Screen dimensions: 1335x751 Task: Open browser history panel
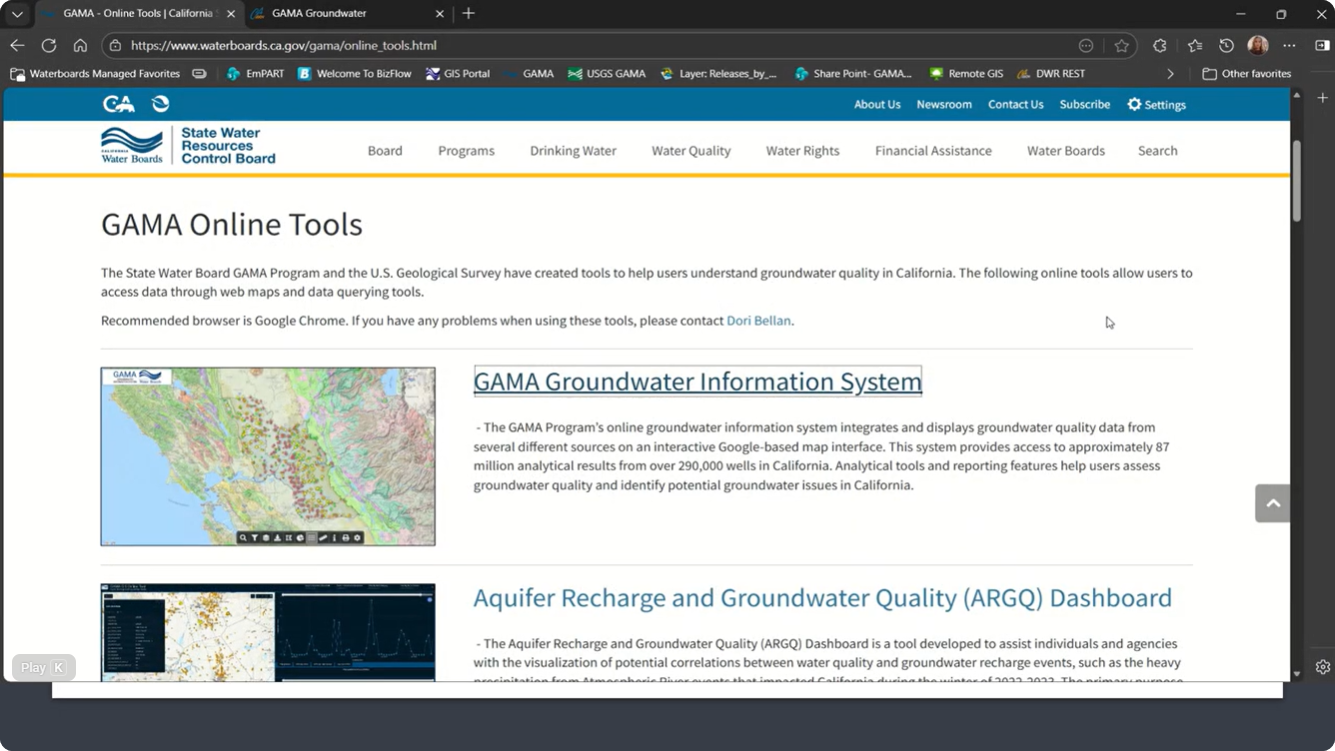coord(1226,45)
